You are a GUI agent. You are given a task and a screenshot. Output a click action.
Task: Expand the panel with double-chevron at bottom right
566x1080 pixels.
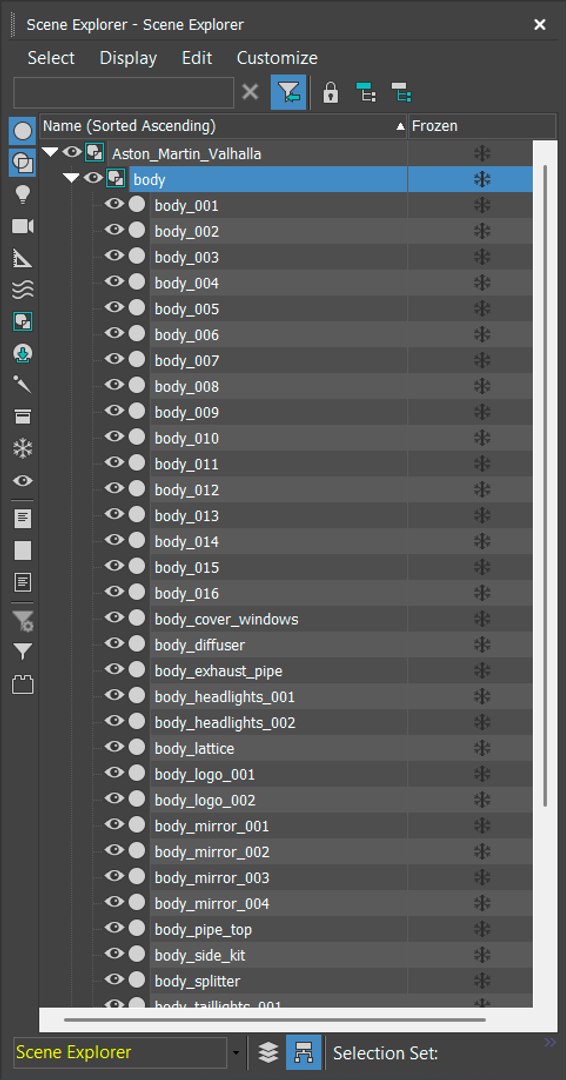click(x=550, y=1043)
